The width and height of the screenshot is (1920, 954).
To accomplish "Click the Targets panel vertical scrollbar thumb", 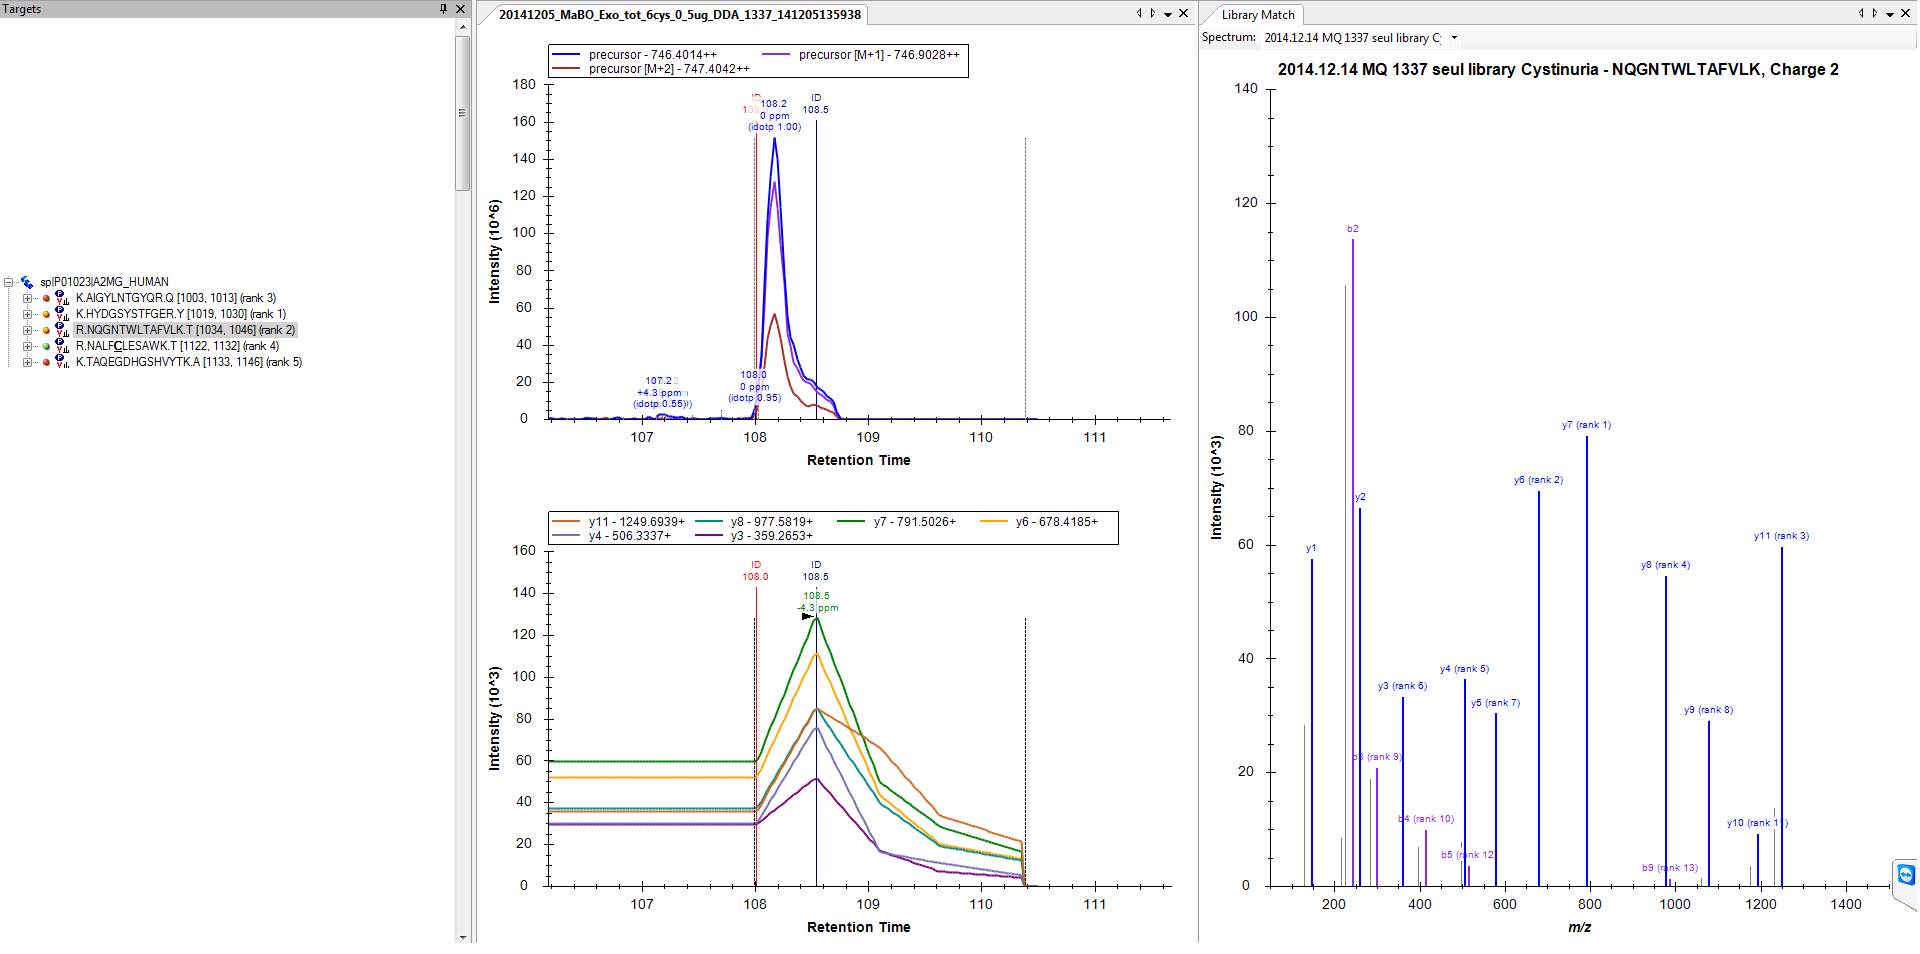I will (x=462, y=110).
